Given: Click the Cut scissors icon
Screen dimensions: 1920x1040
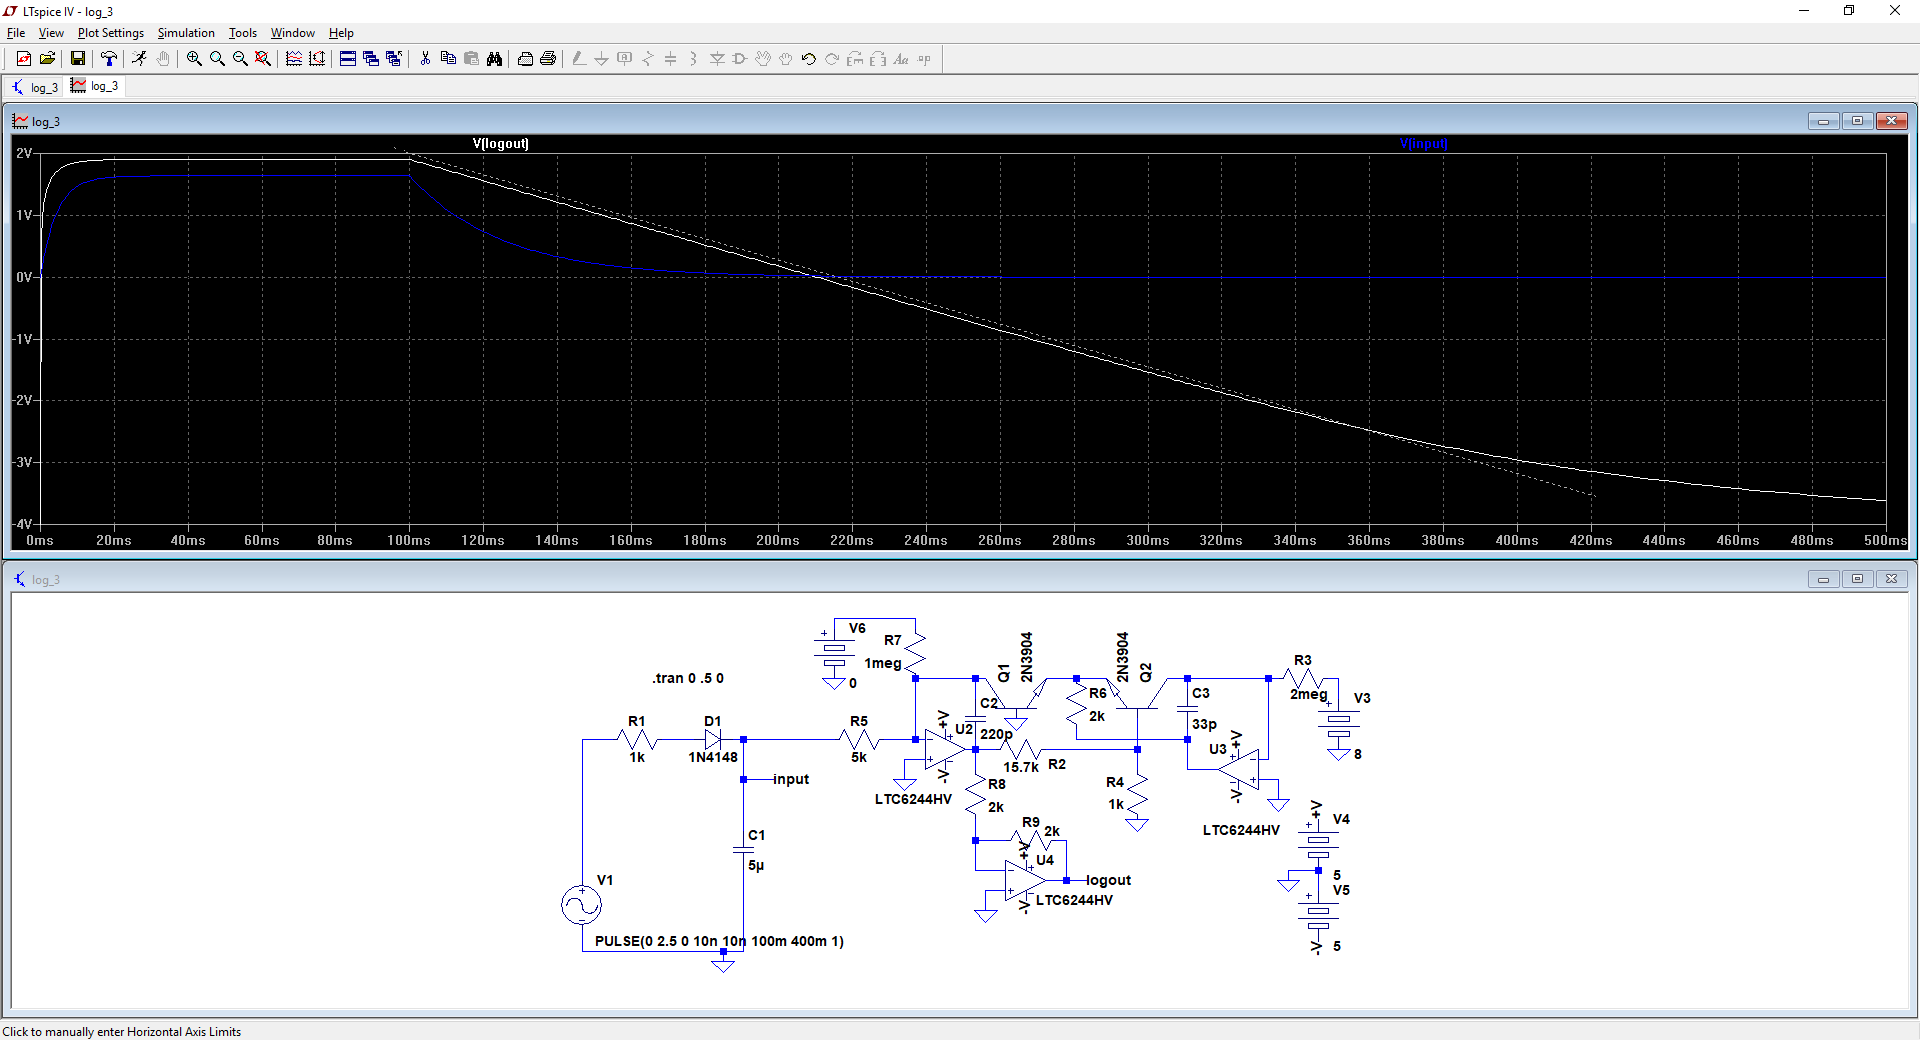Looking at the screenshot, I should tap(425, 59).
